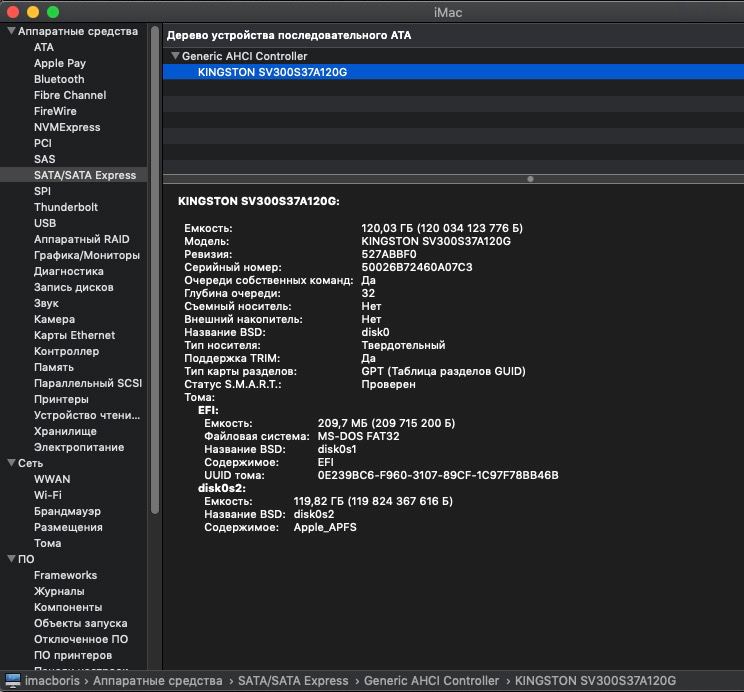Open Графика/Мониторы entry
This screenshot has width=744, height=692.
pos(87,255)
